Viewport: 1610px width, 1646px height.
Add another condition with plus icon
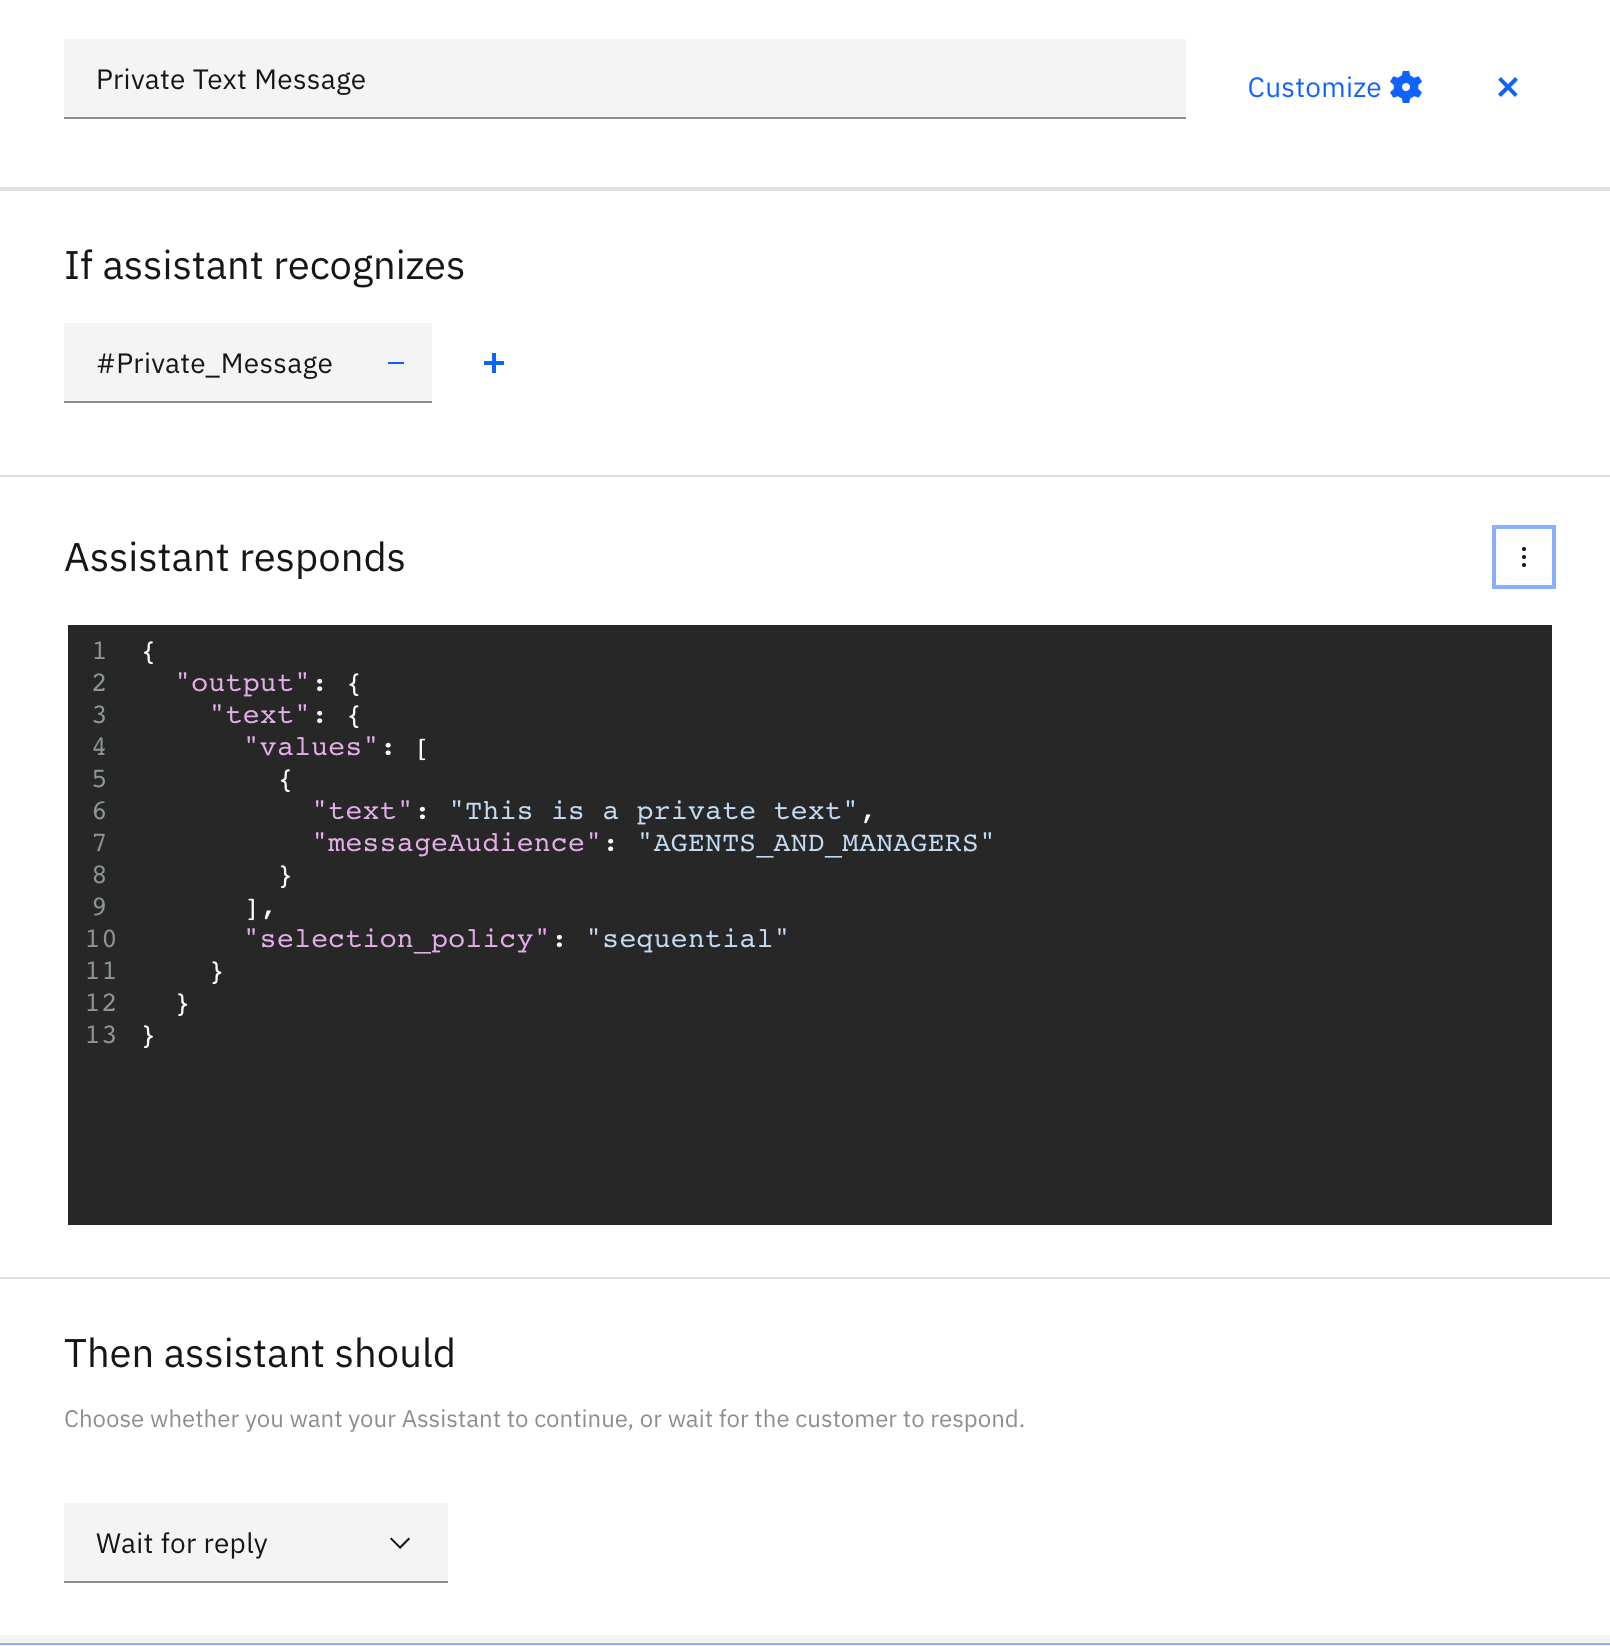pyautogui.click(x=494, y=363)
